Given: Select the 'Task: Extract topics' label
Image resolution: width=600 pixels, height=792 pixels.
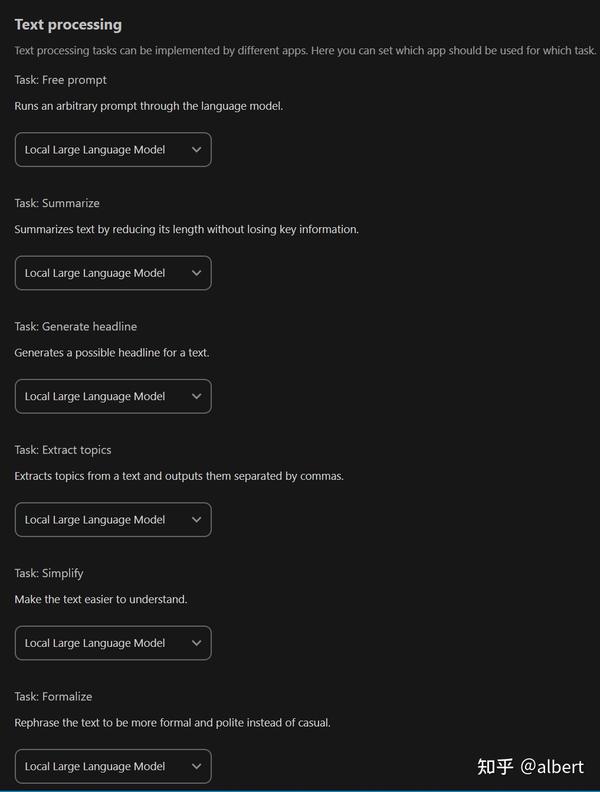Looking at the screenshot, I should [63, 450].
